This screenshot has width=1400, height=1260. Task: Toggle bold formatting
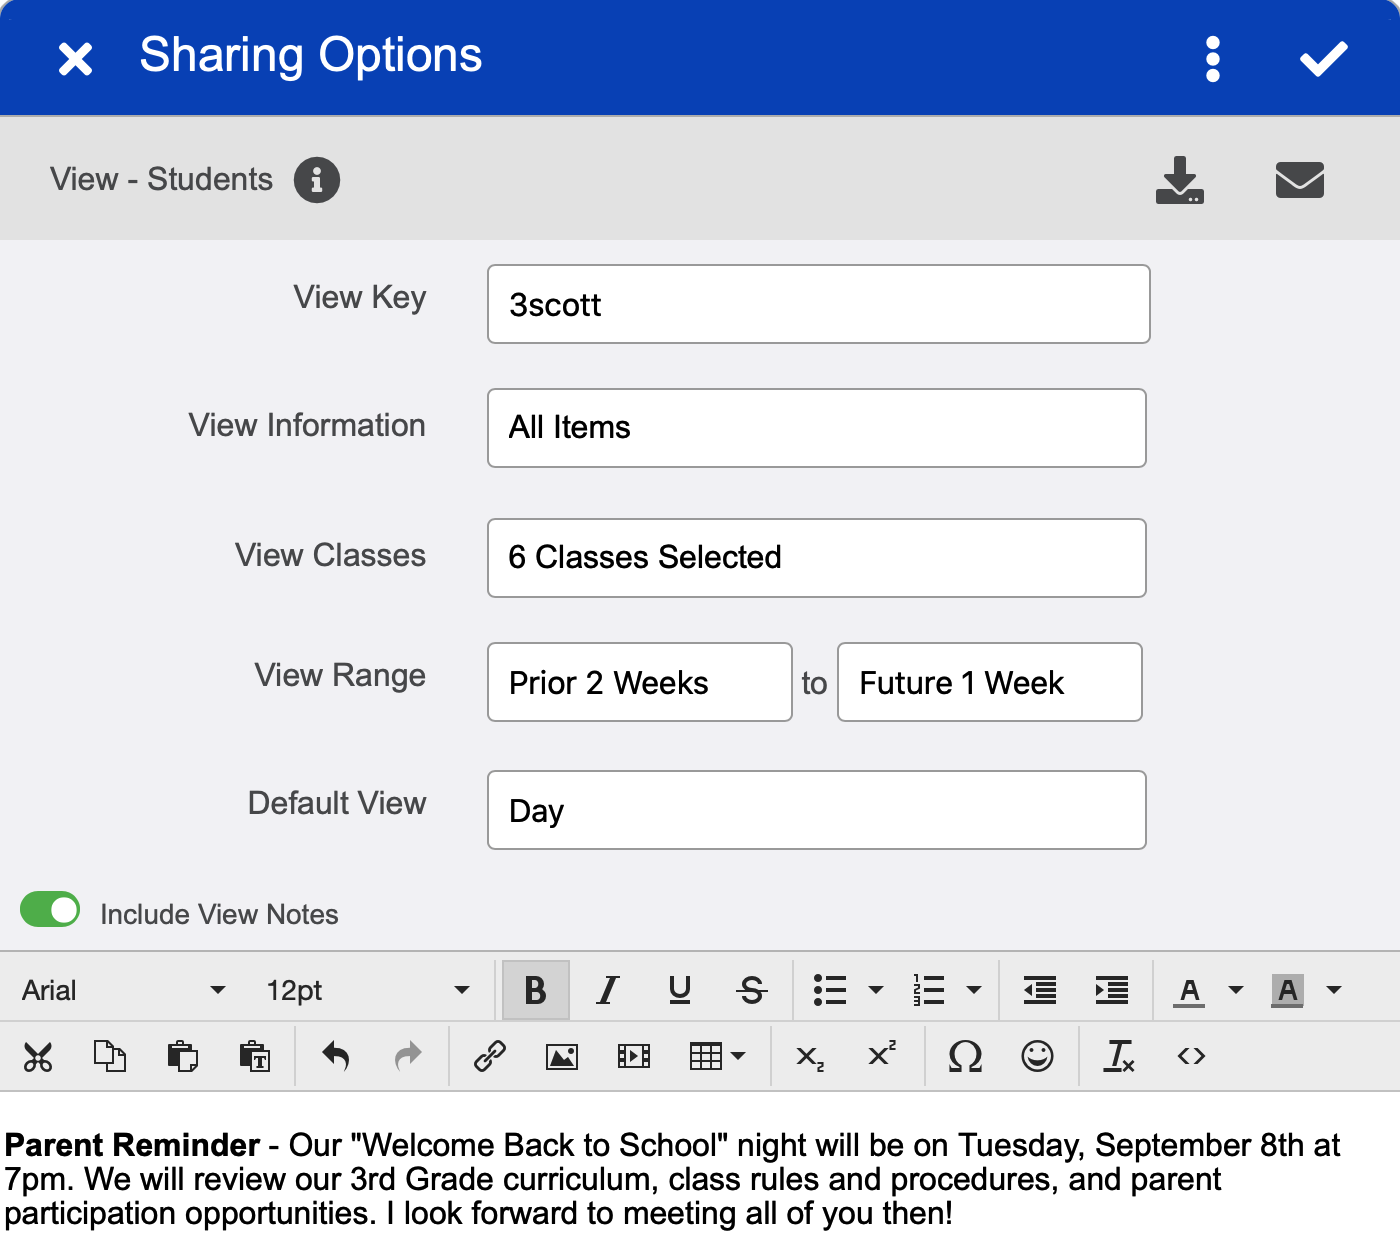(x=535, y=990)
